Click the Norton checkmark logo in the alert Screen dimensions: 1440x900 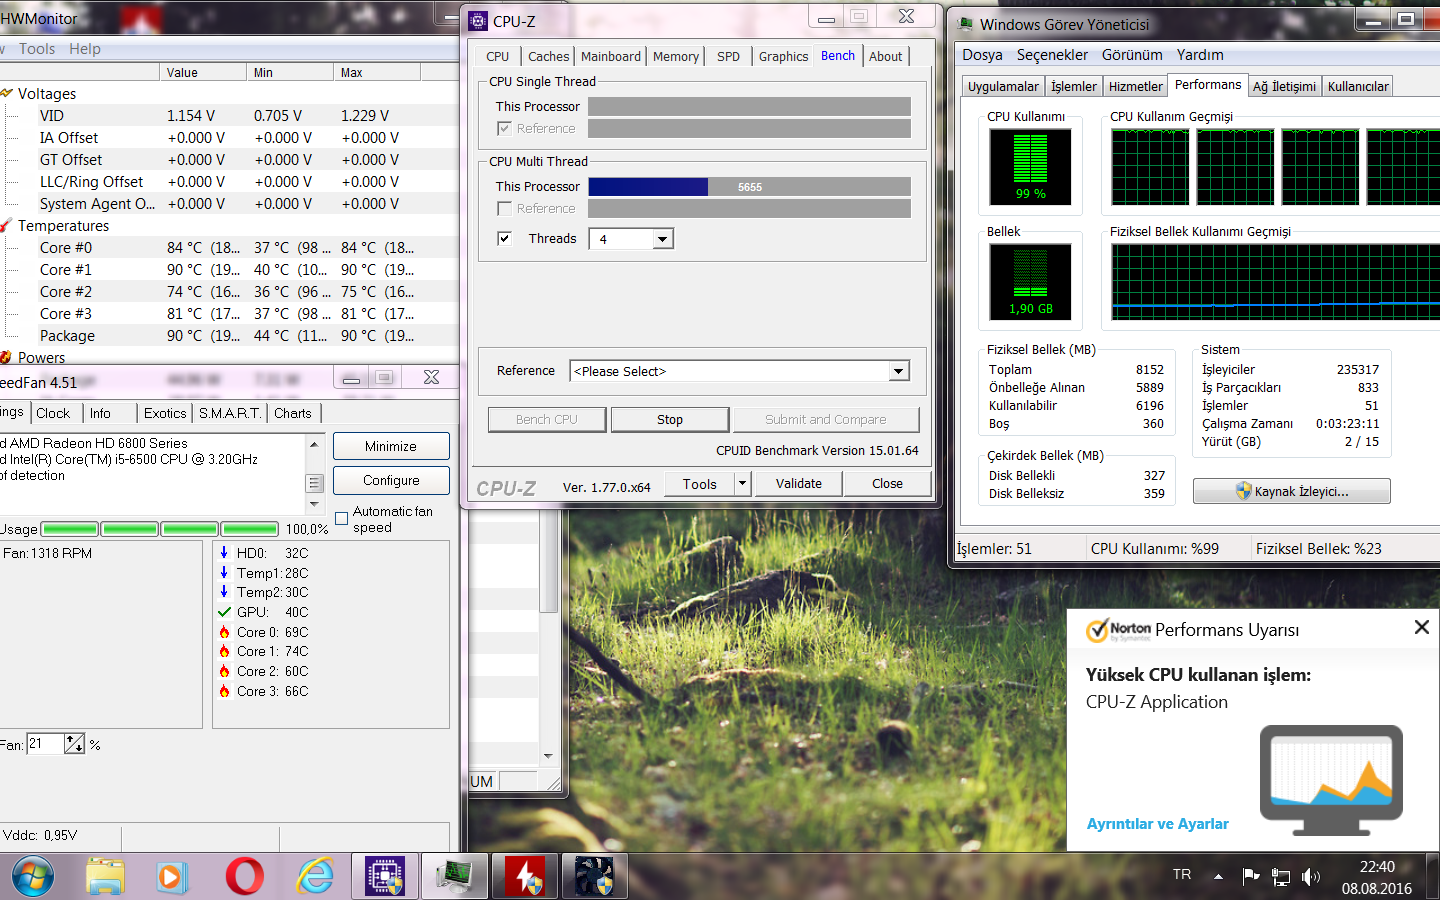[x=1097, y=631]
